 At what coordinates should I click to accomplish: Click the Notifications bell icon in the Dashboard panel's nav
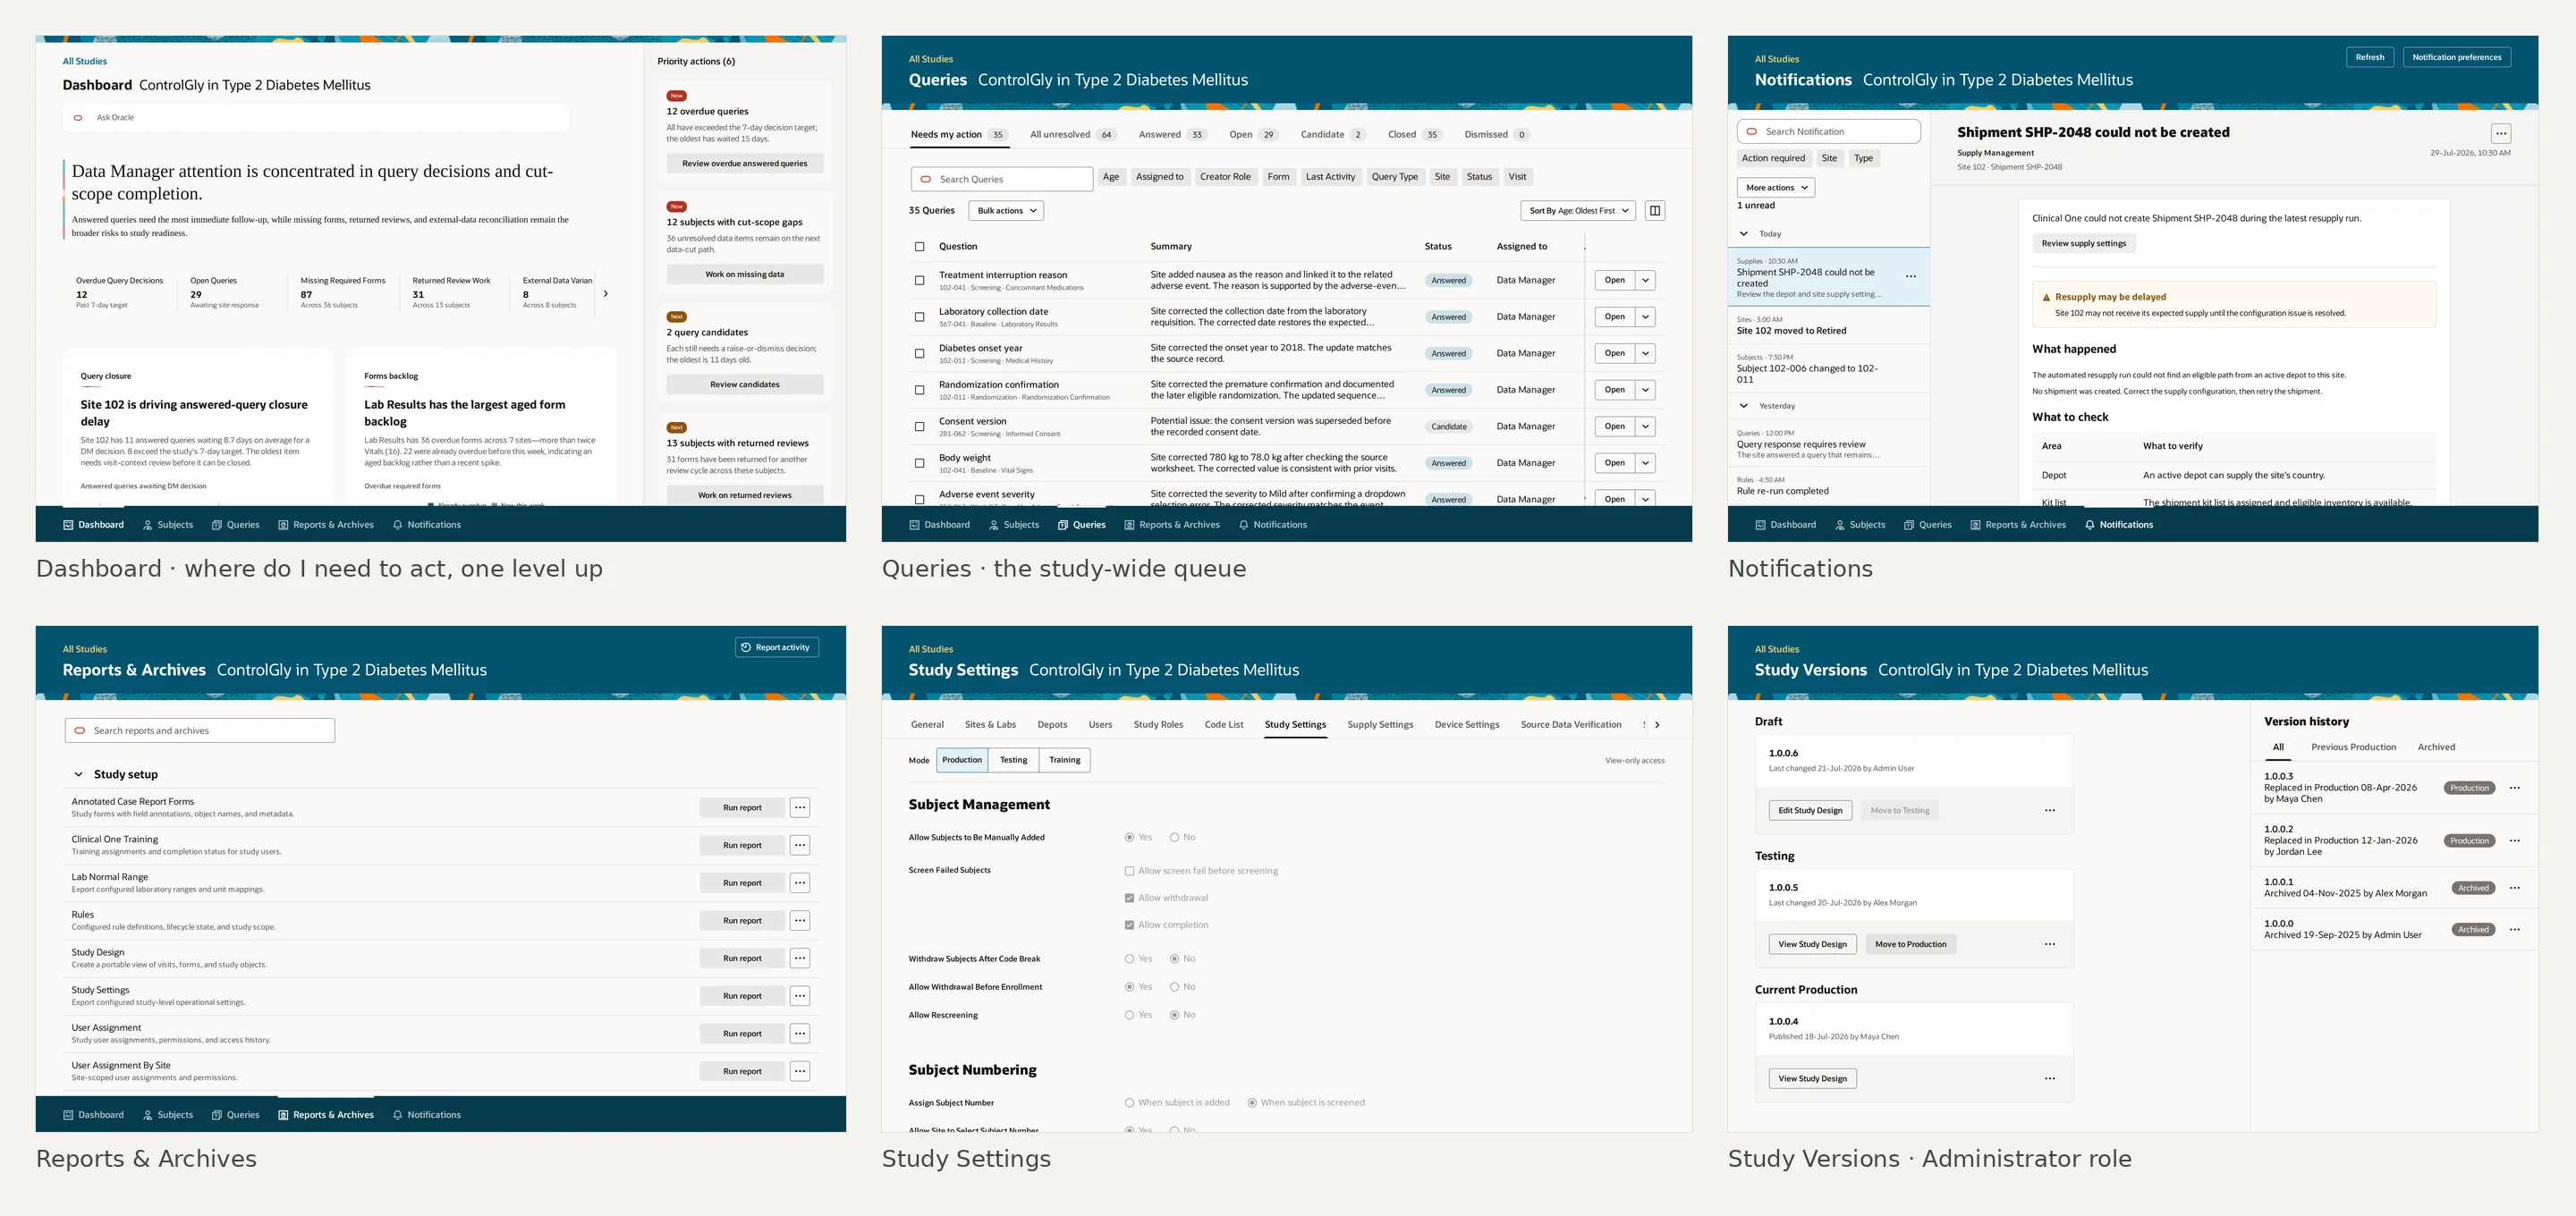[398, 525]
